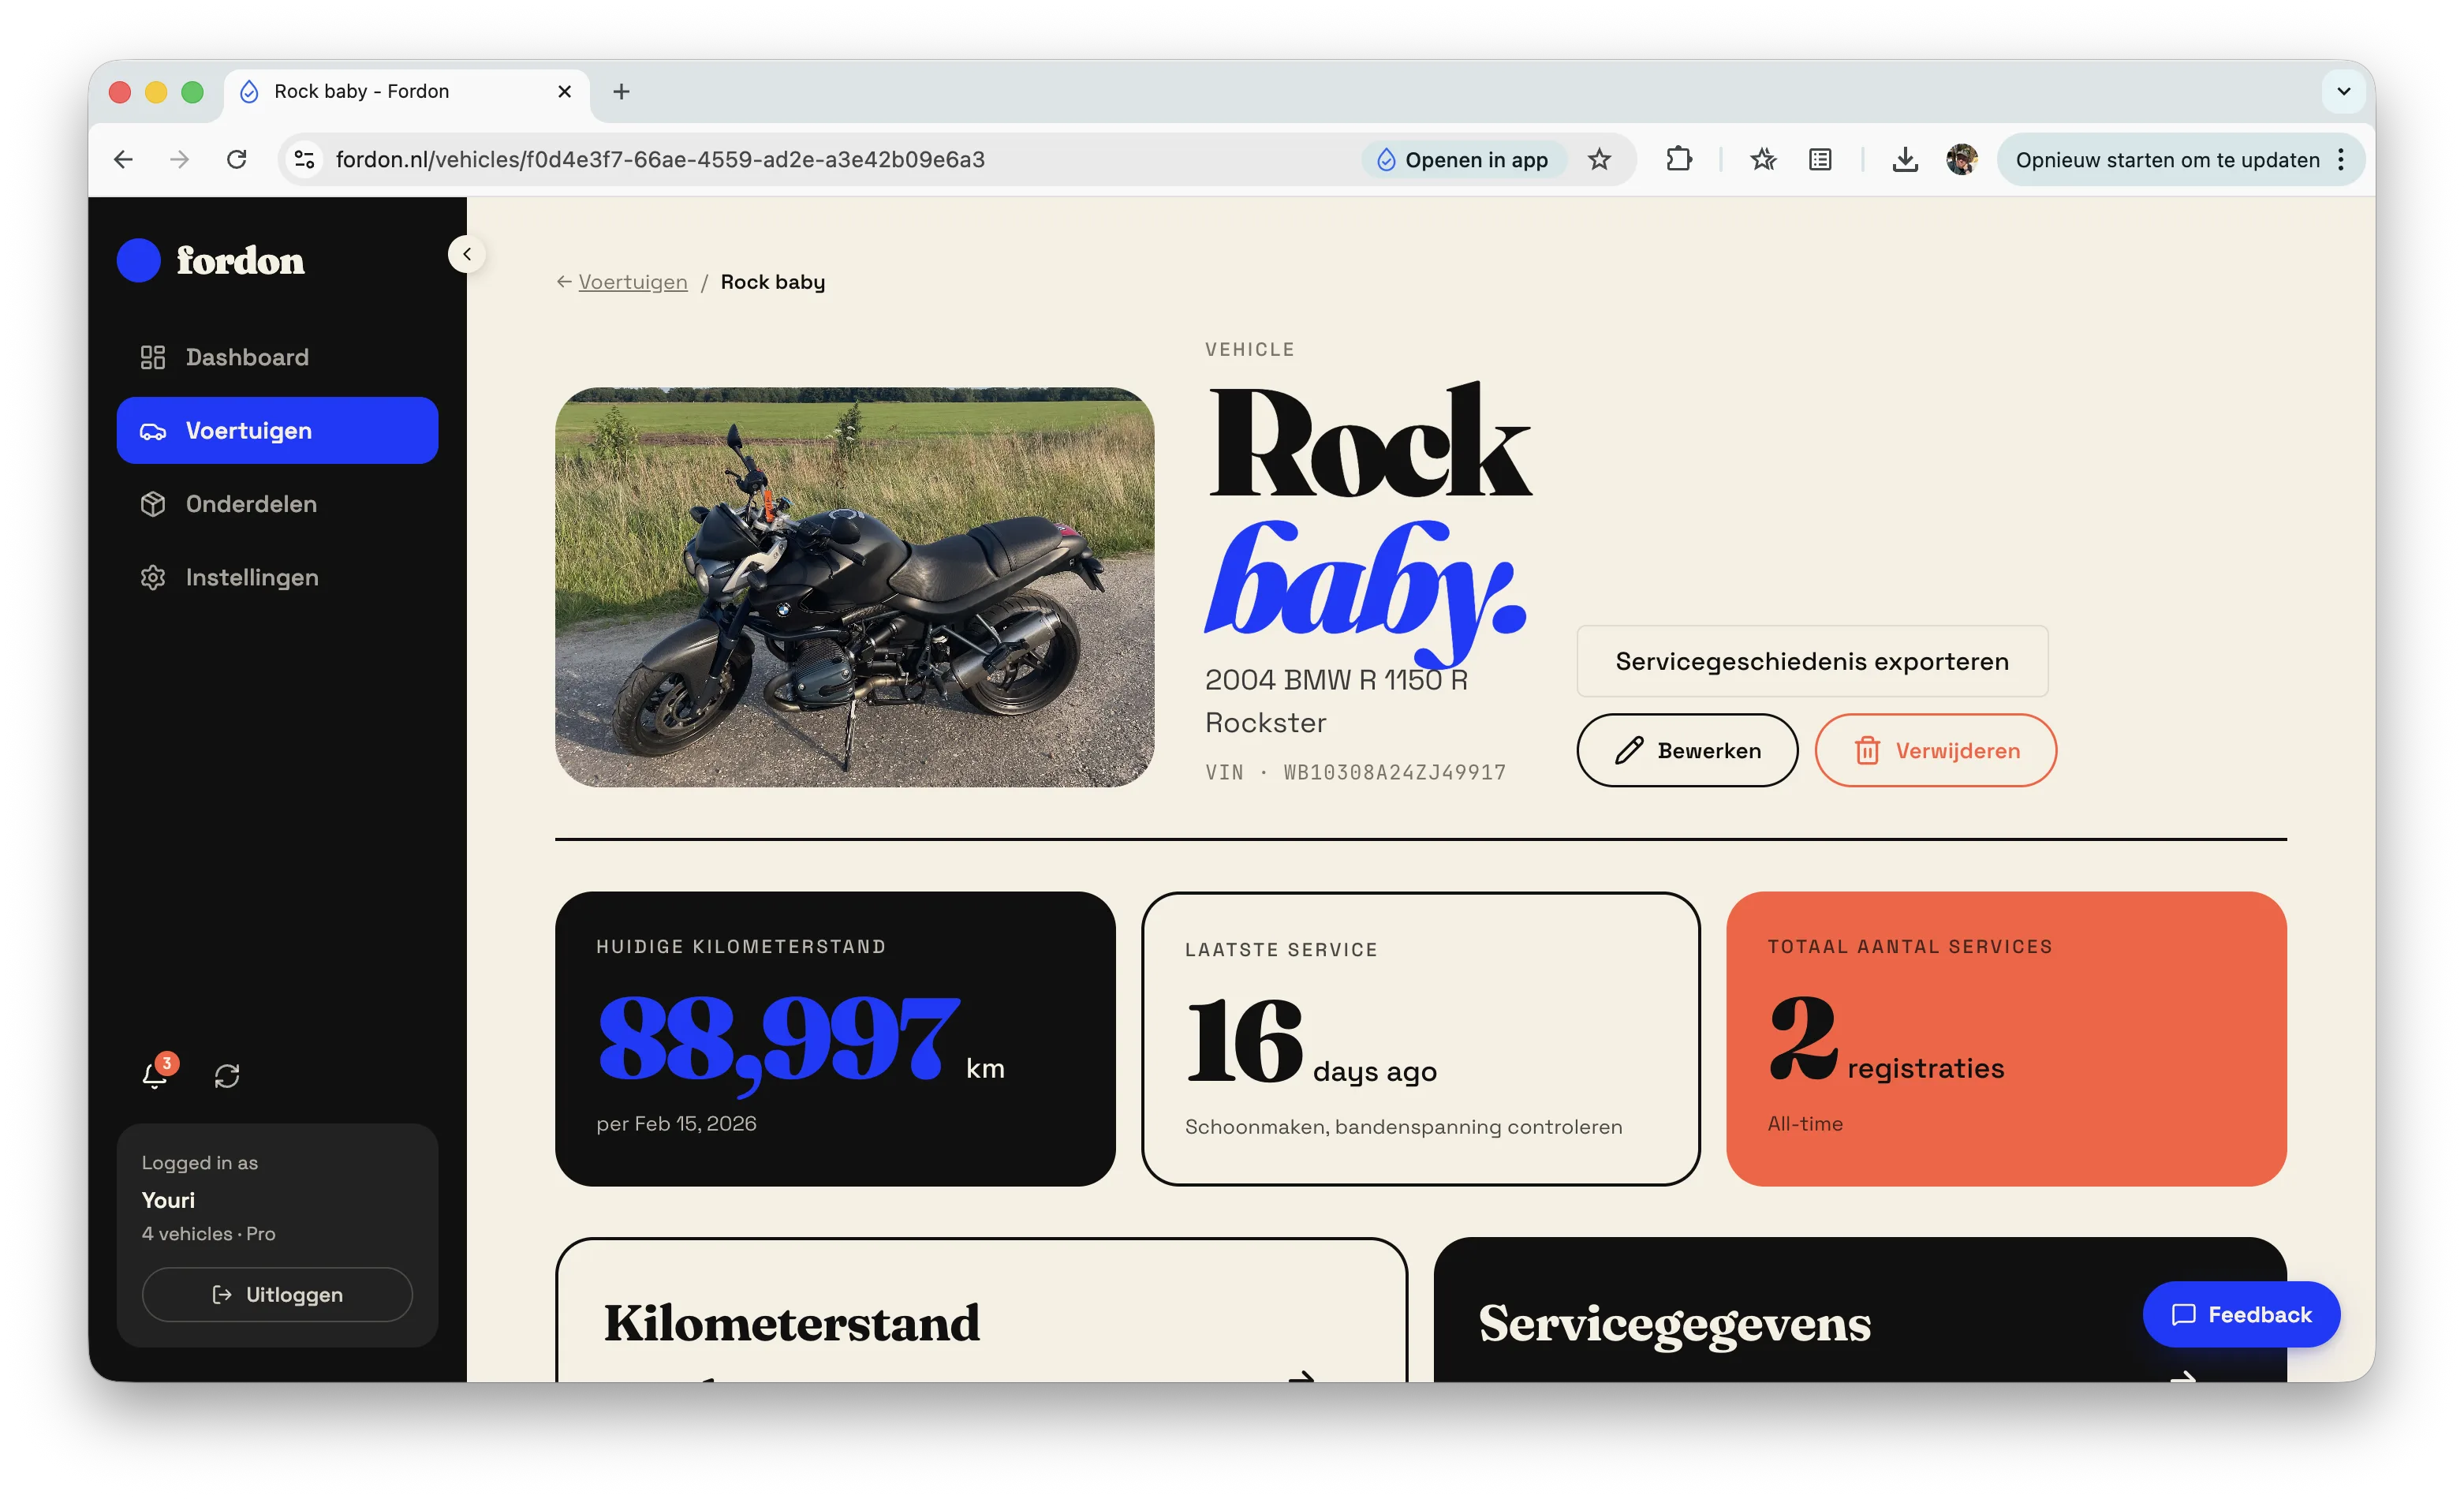
Task: Click Openen in app chip
Action: (x=1463, y=160)
